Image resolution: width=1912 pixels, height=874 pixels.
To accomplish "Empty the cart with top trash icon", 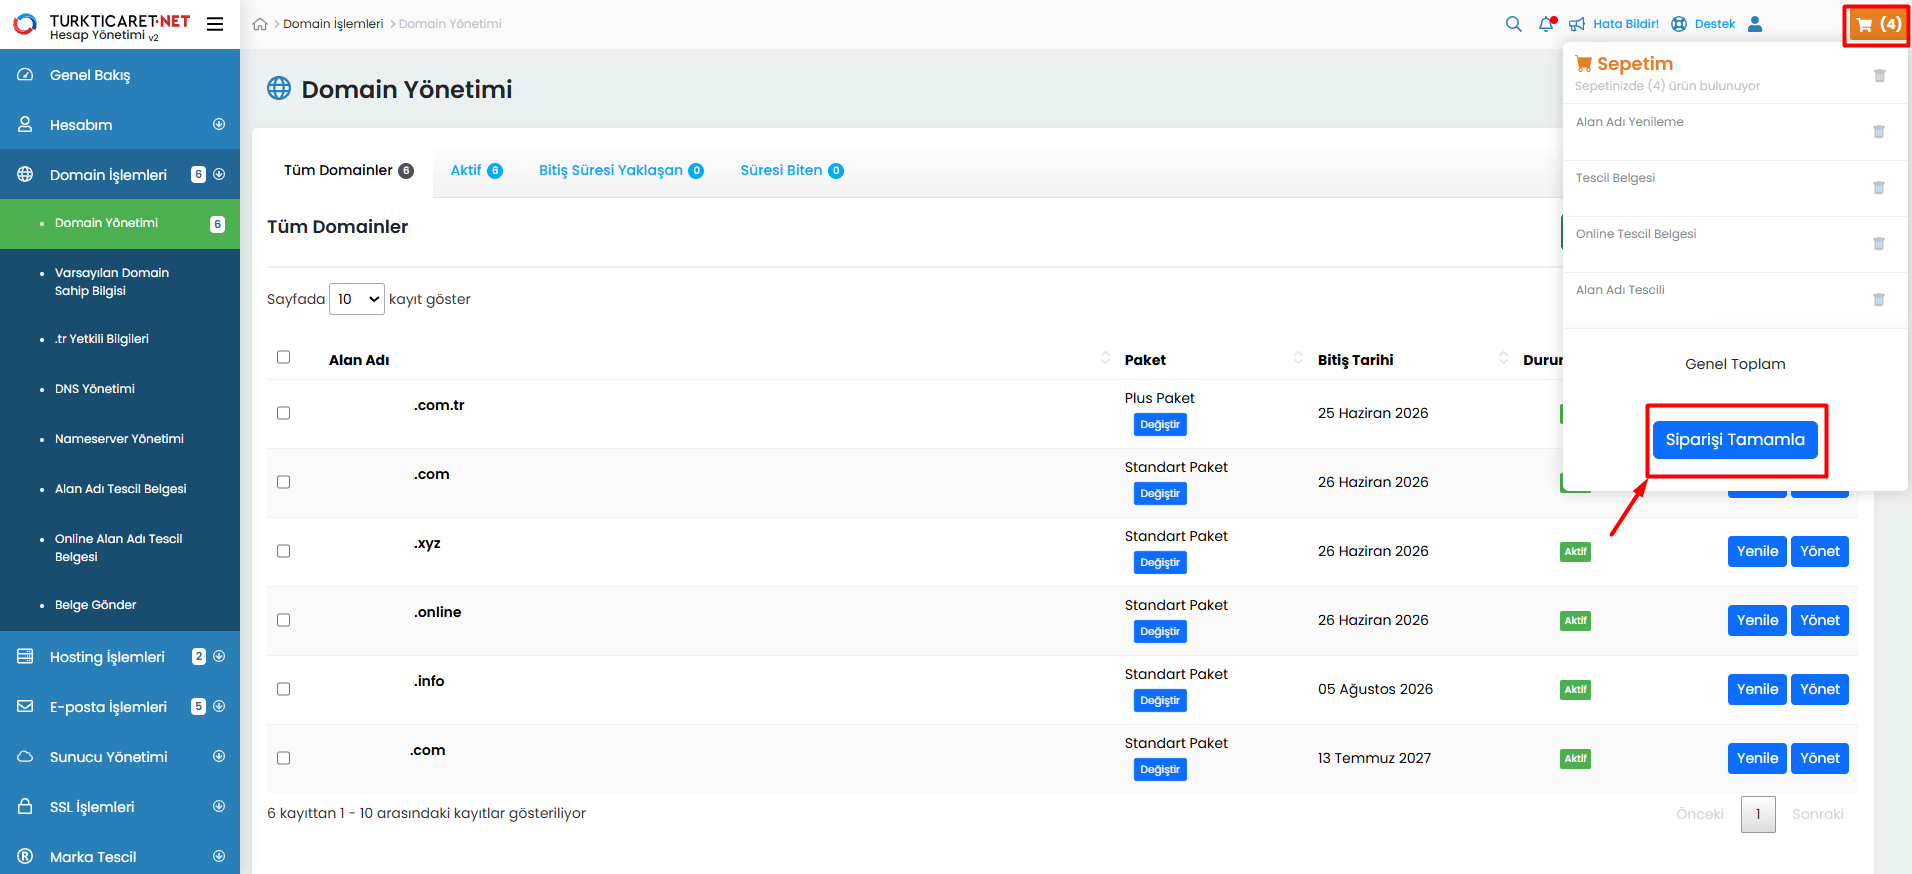I will pos(1879,76).
